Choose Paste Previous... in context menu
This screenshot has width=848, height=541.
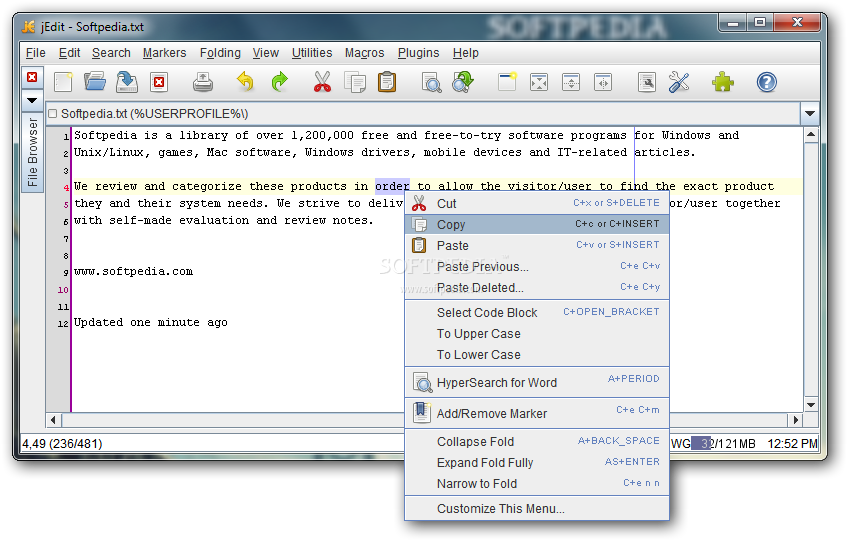pyautogui.click(x=537, y=267)
